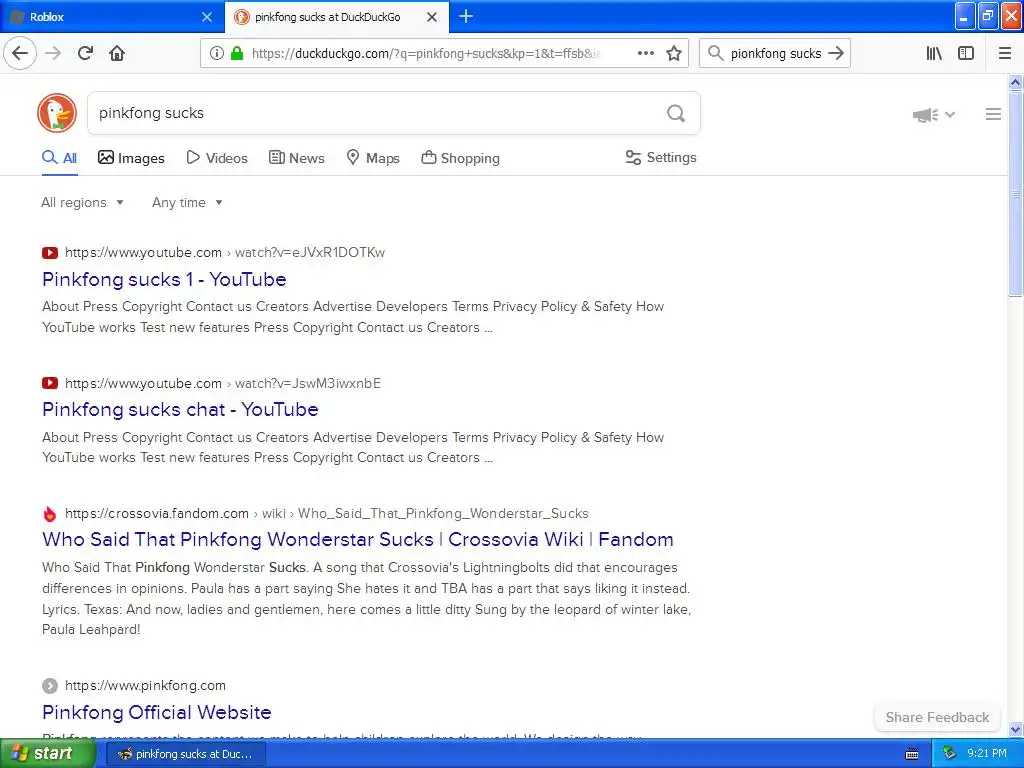This screenshot has width=1024, height=768.
Task: Close the Roblox tab
Action: pos(207,17)
